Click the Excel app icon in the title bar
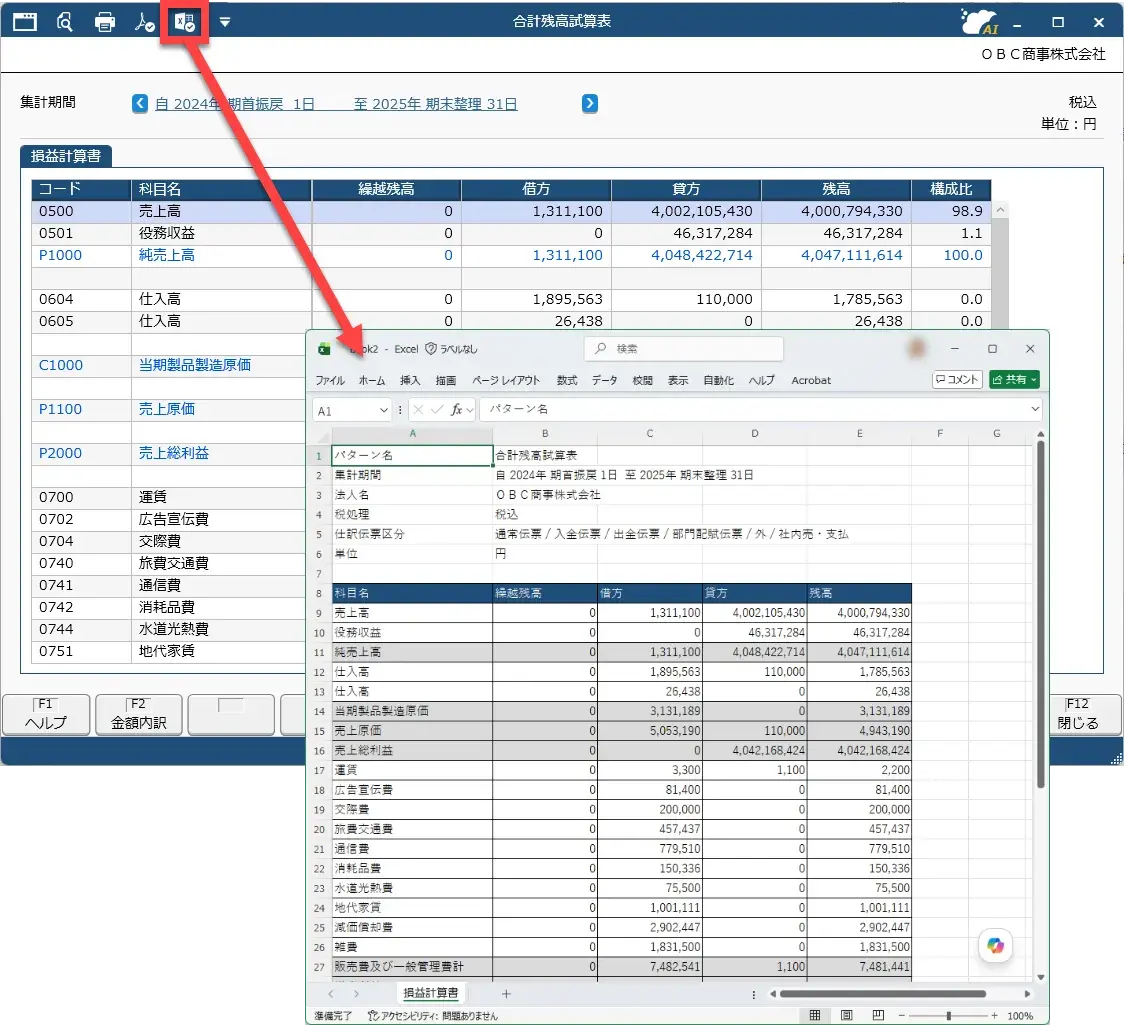1124x1025 pixels. (x=324, y=349)
